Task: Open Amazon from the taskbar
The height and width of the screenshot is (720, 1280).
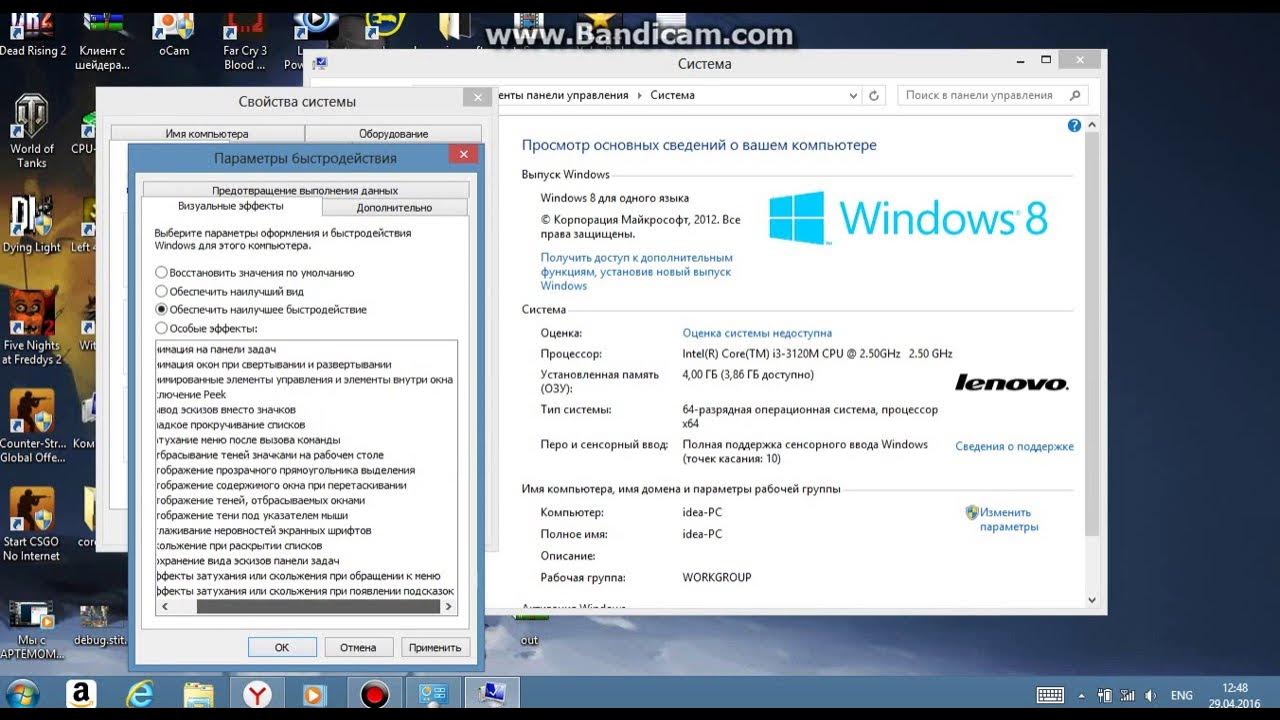Action: coord(81,695)
